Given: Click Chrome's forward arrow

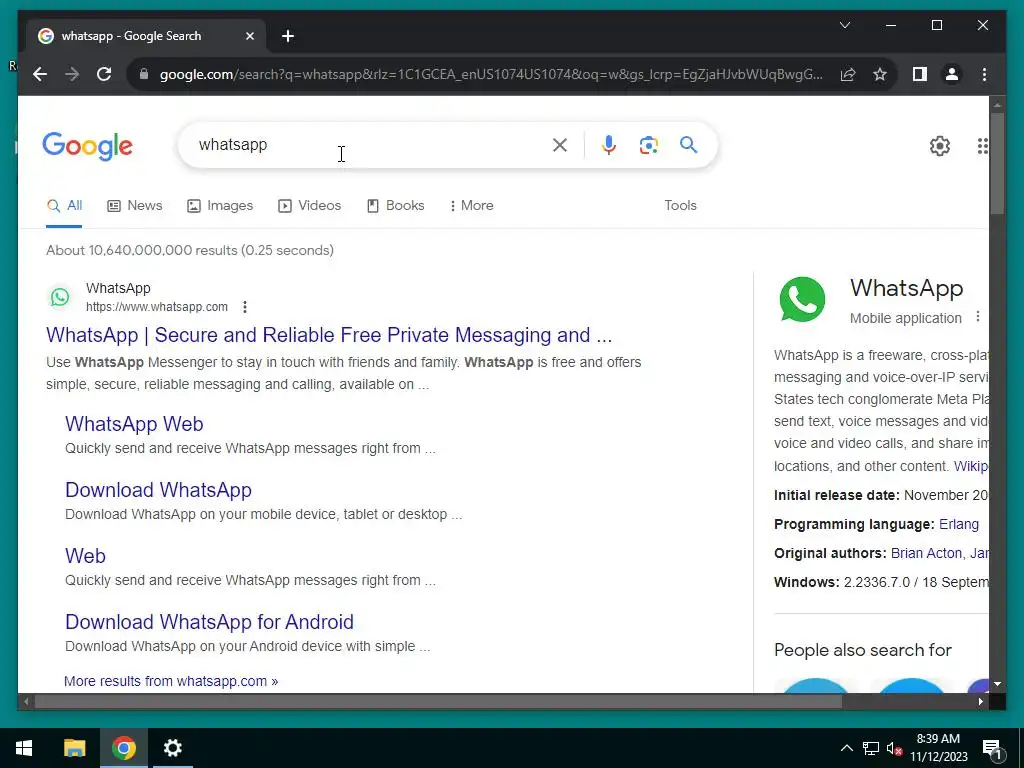Looking at the screenshot, I should pos(72,74).
